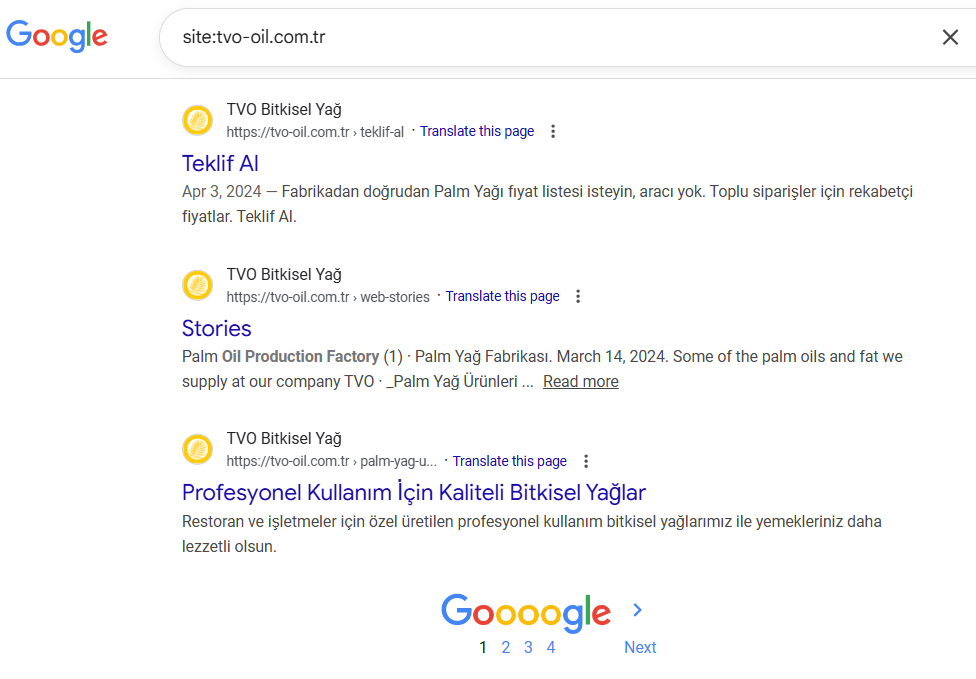Click the TVO favicon beside the Stories result
976x679 pixels.
tap(198, 285)
